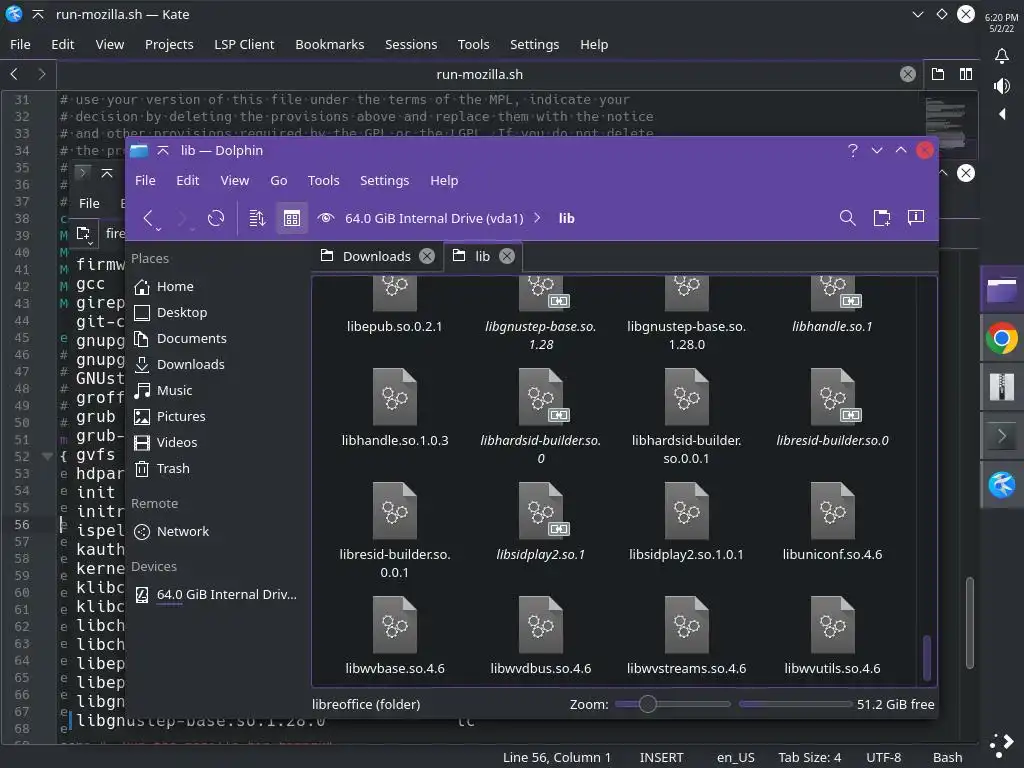Open Videos in Places panel
Screen dimensions: 1024x768
pyautogui.click(x=176, y=442)
